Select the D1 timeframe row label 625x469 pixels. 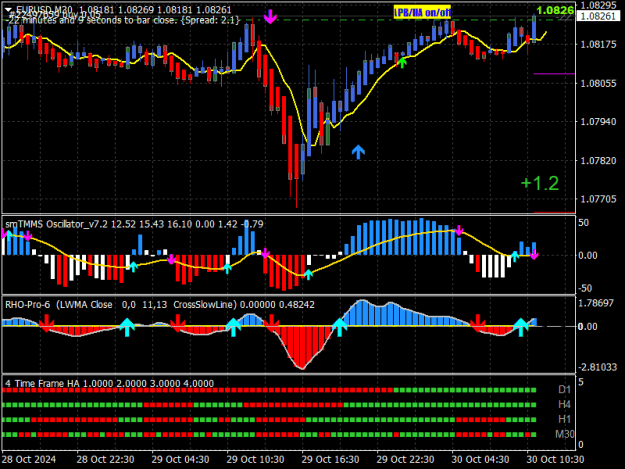tap(564, 389)
